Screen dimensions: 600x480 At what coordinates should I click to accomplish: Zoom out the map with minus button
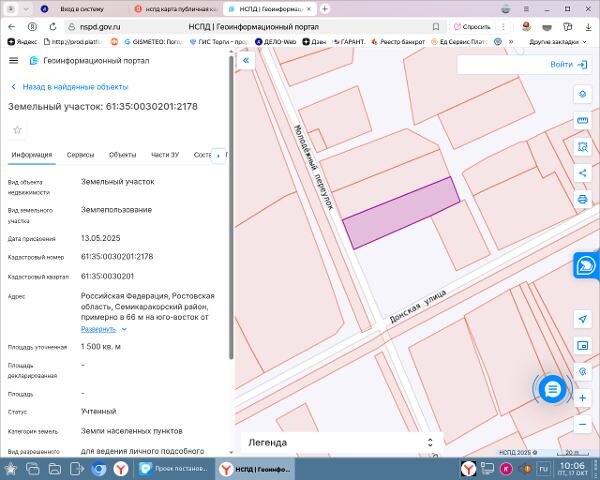[582, 424]
